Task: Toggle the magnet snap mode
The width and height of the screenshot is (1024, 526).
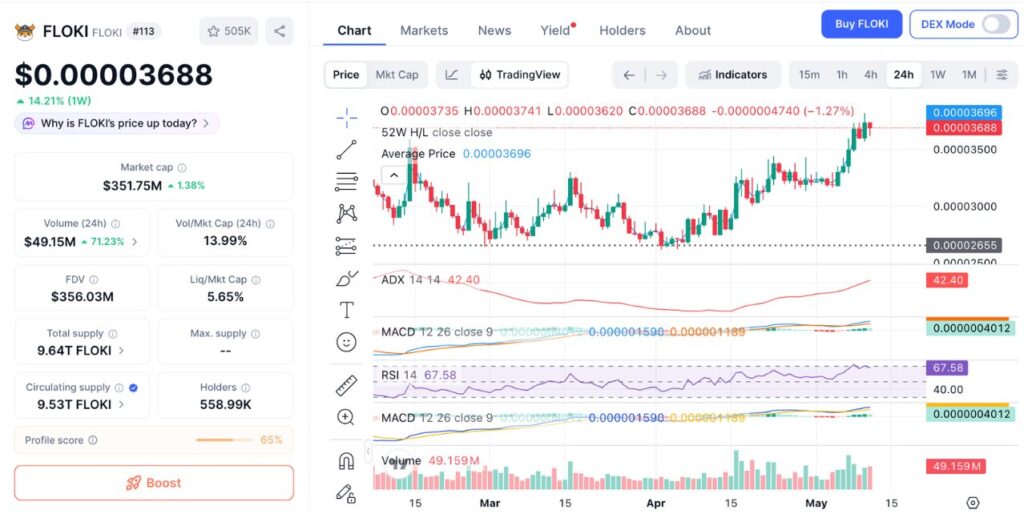Action: click(346, 461)
